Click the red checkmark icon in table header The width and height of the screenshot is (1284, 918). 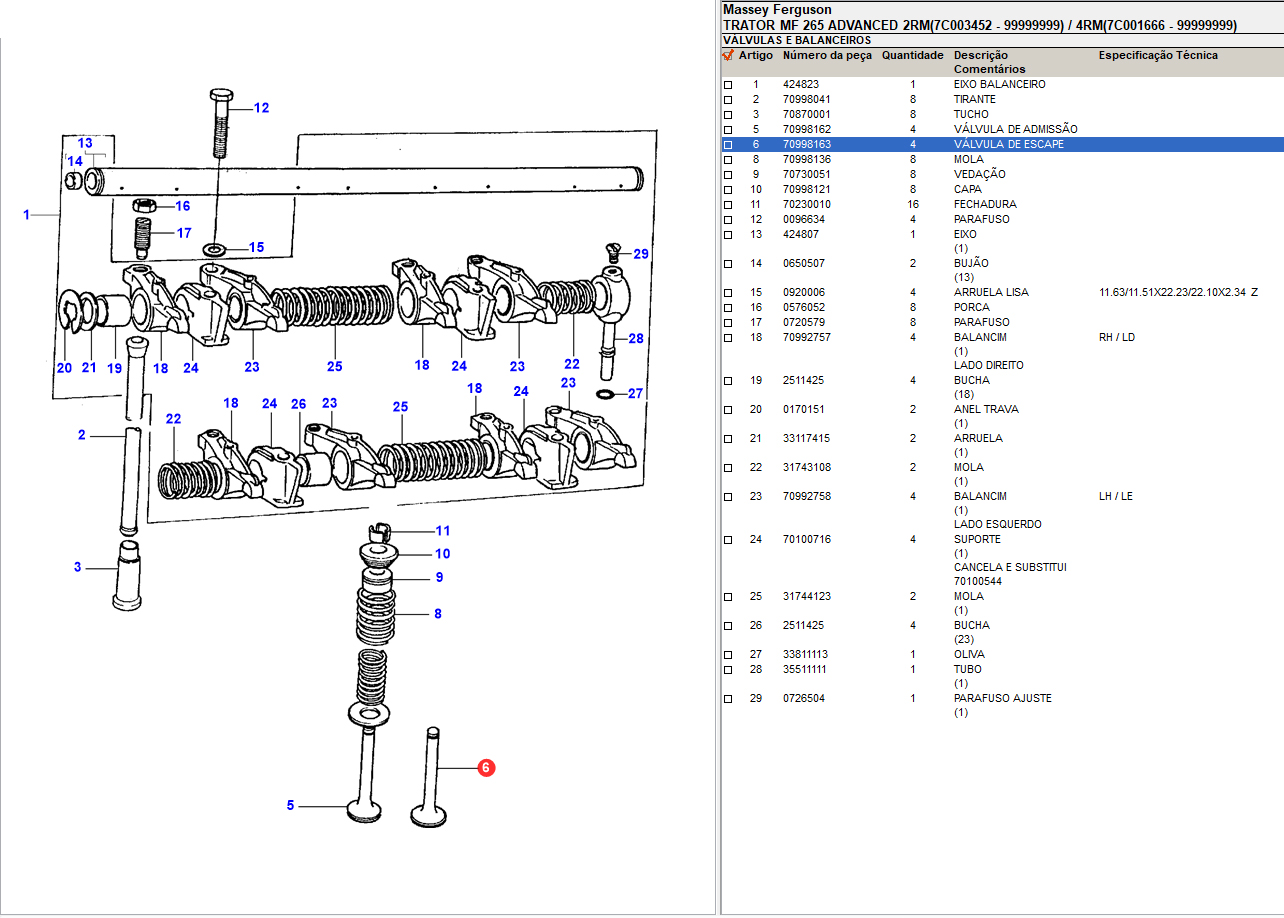click(x=728, y=56)
